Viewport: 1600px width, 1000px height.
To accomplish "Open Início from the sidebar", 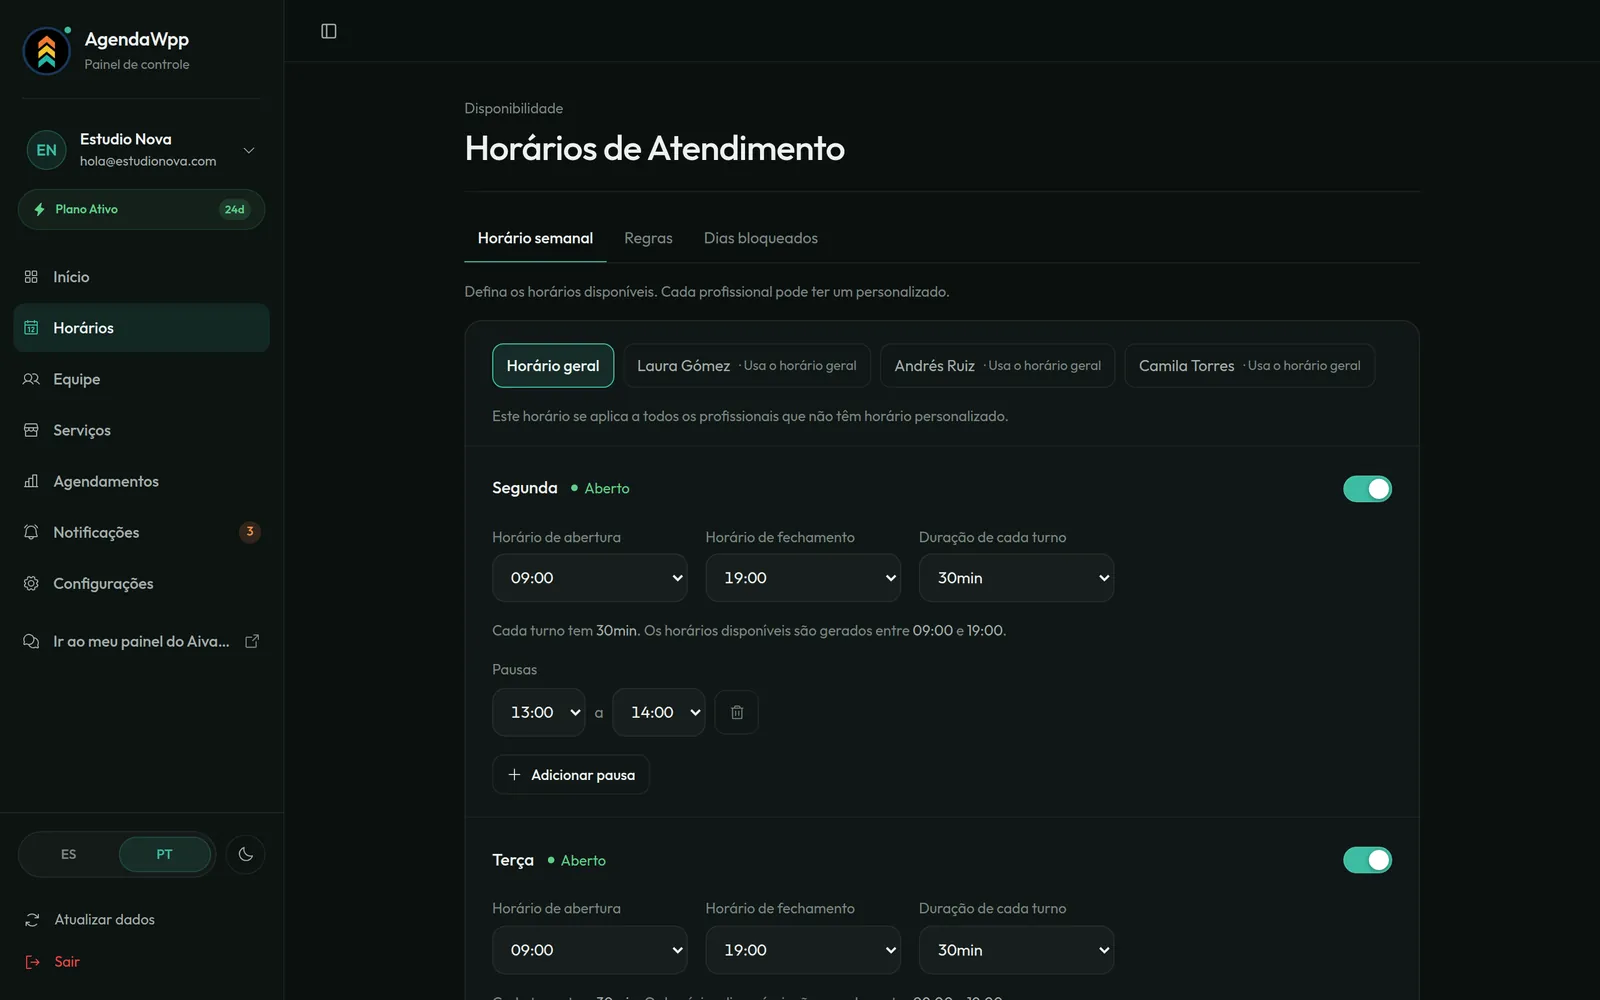I will coord(141,277).
